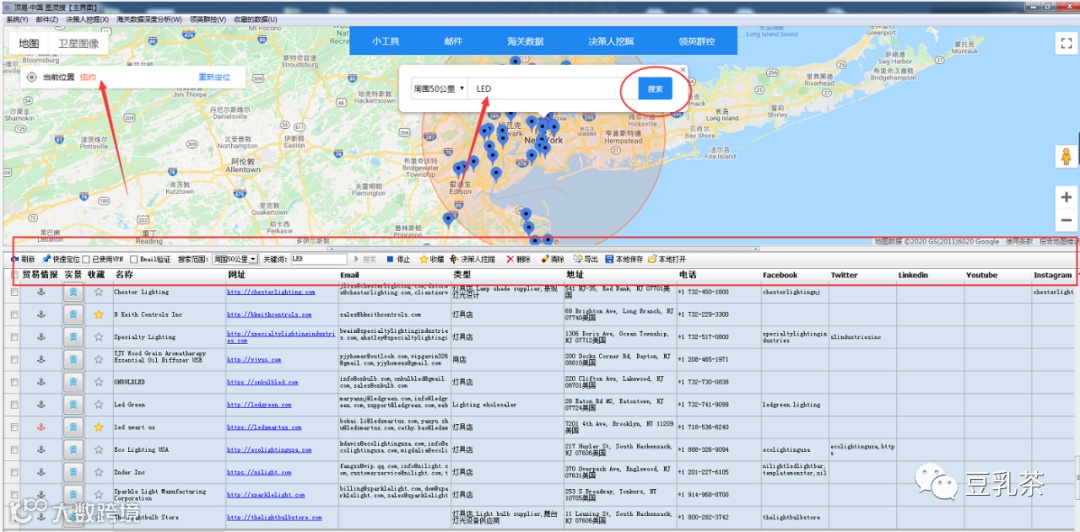
Task: Check the ONBULBLED row checkbox
Action: (14, 382)
